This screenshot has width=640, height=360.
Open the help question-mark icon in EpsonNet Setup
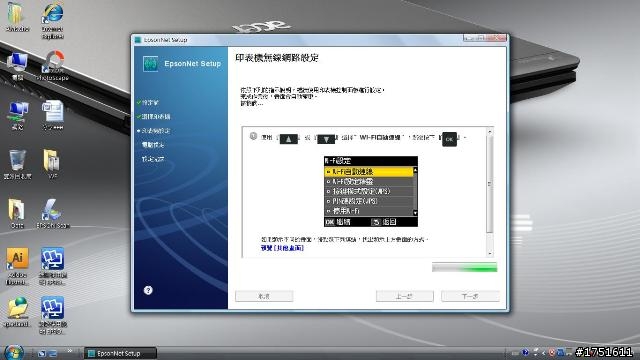[x=148, y=290]
